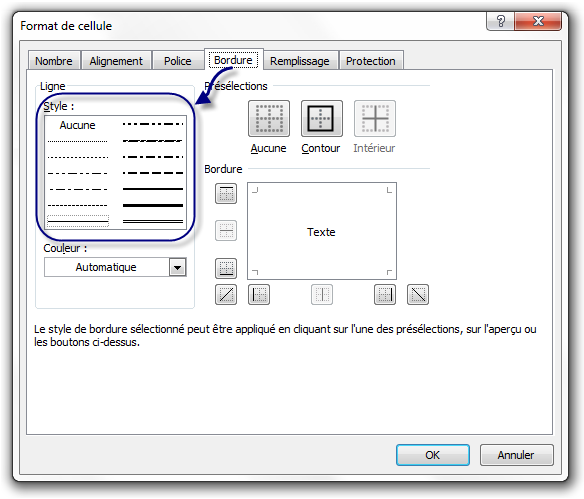Screen dimensions: 584x499
Task: Apply the Aucune preset to remove all borders
Action: pos(269,118)
